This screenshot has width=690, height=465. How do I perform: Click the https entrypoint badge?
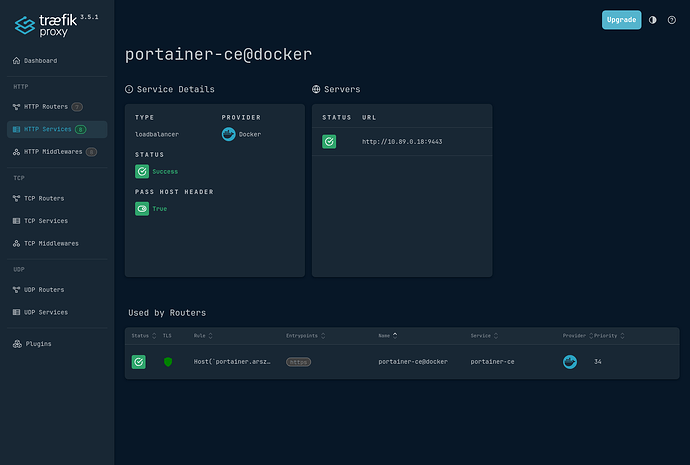point(298,361)
